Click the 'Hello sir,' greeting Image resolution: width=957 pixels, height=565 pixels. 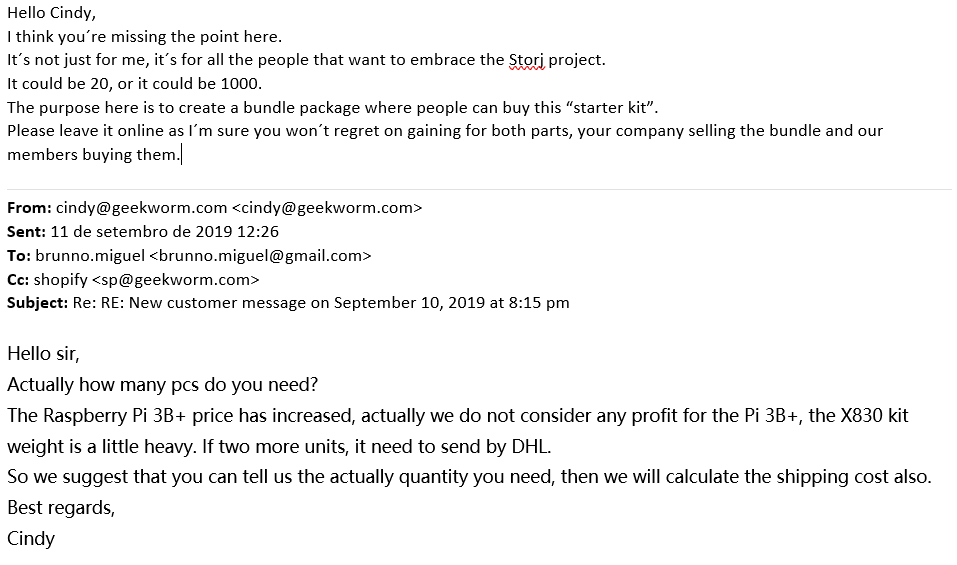click(43, 354)
